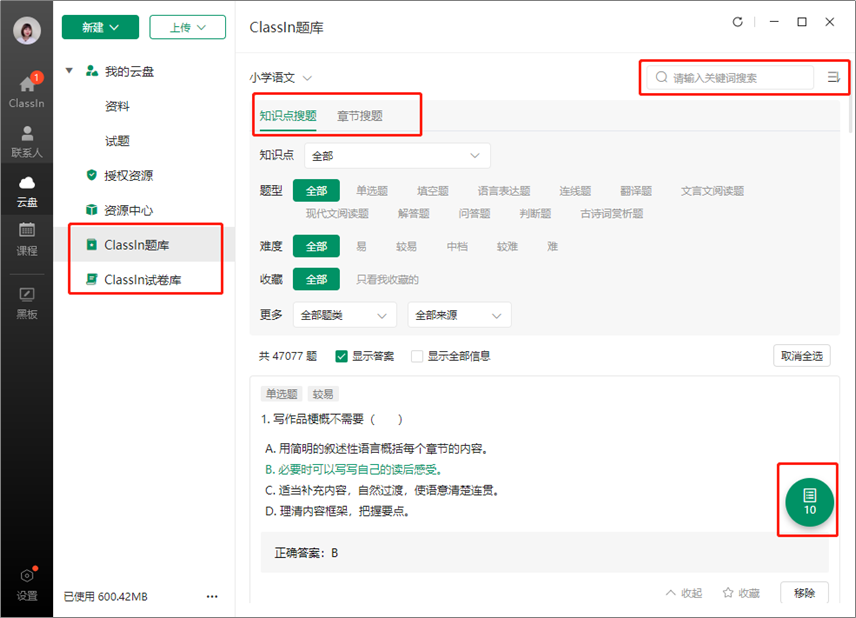Viewport: 856px width, 618px height.
Task: Open 设置 settings in sidebar
Action: pos(27,584)
